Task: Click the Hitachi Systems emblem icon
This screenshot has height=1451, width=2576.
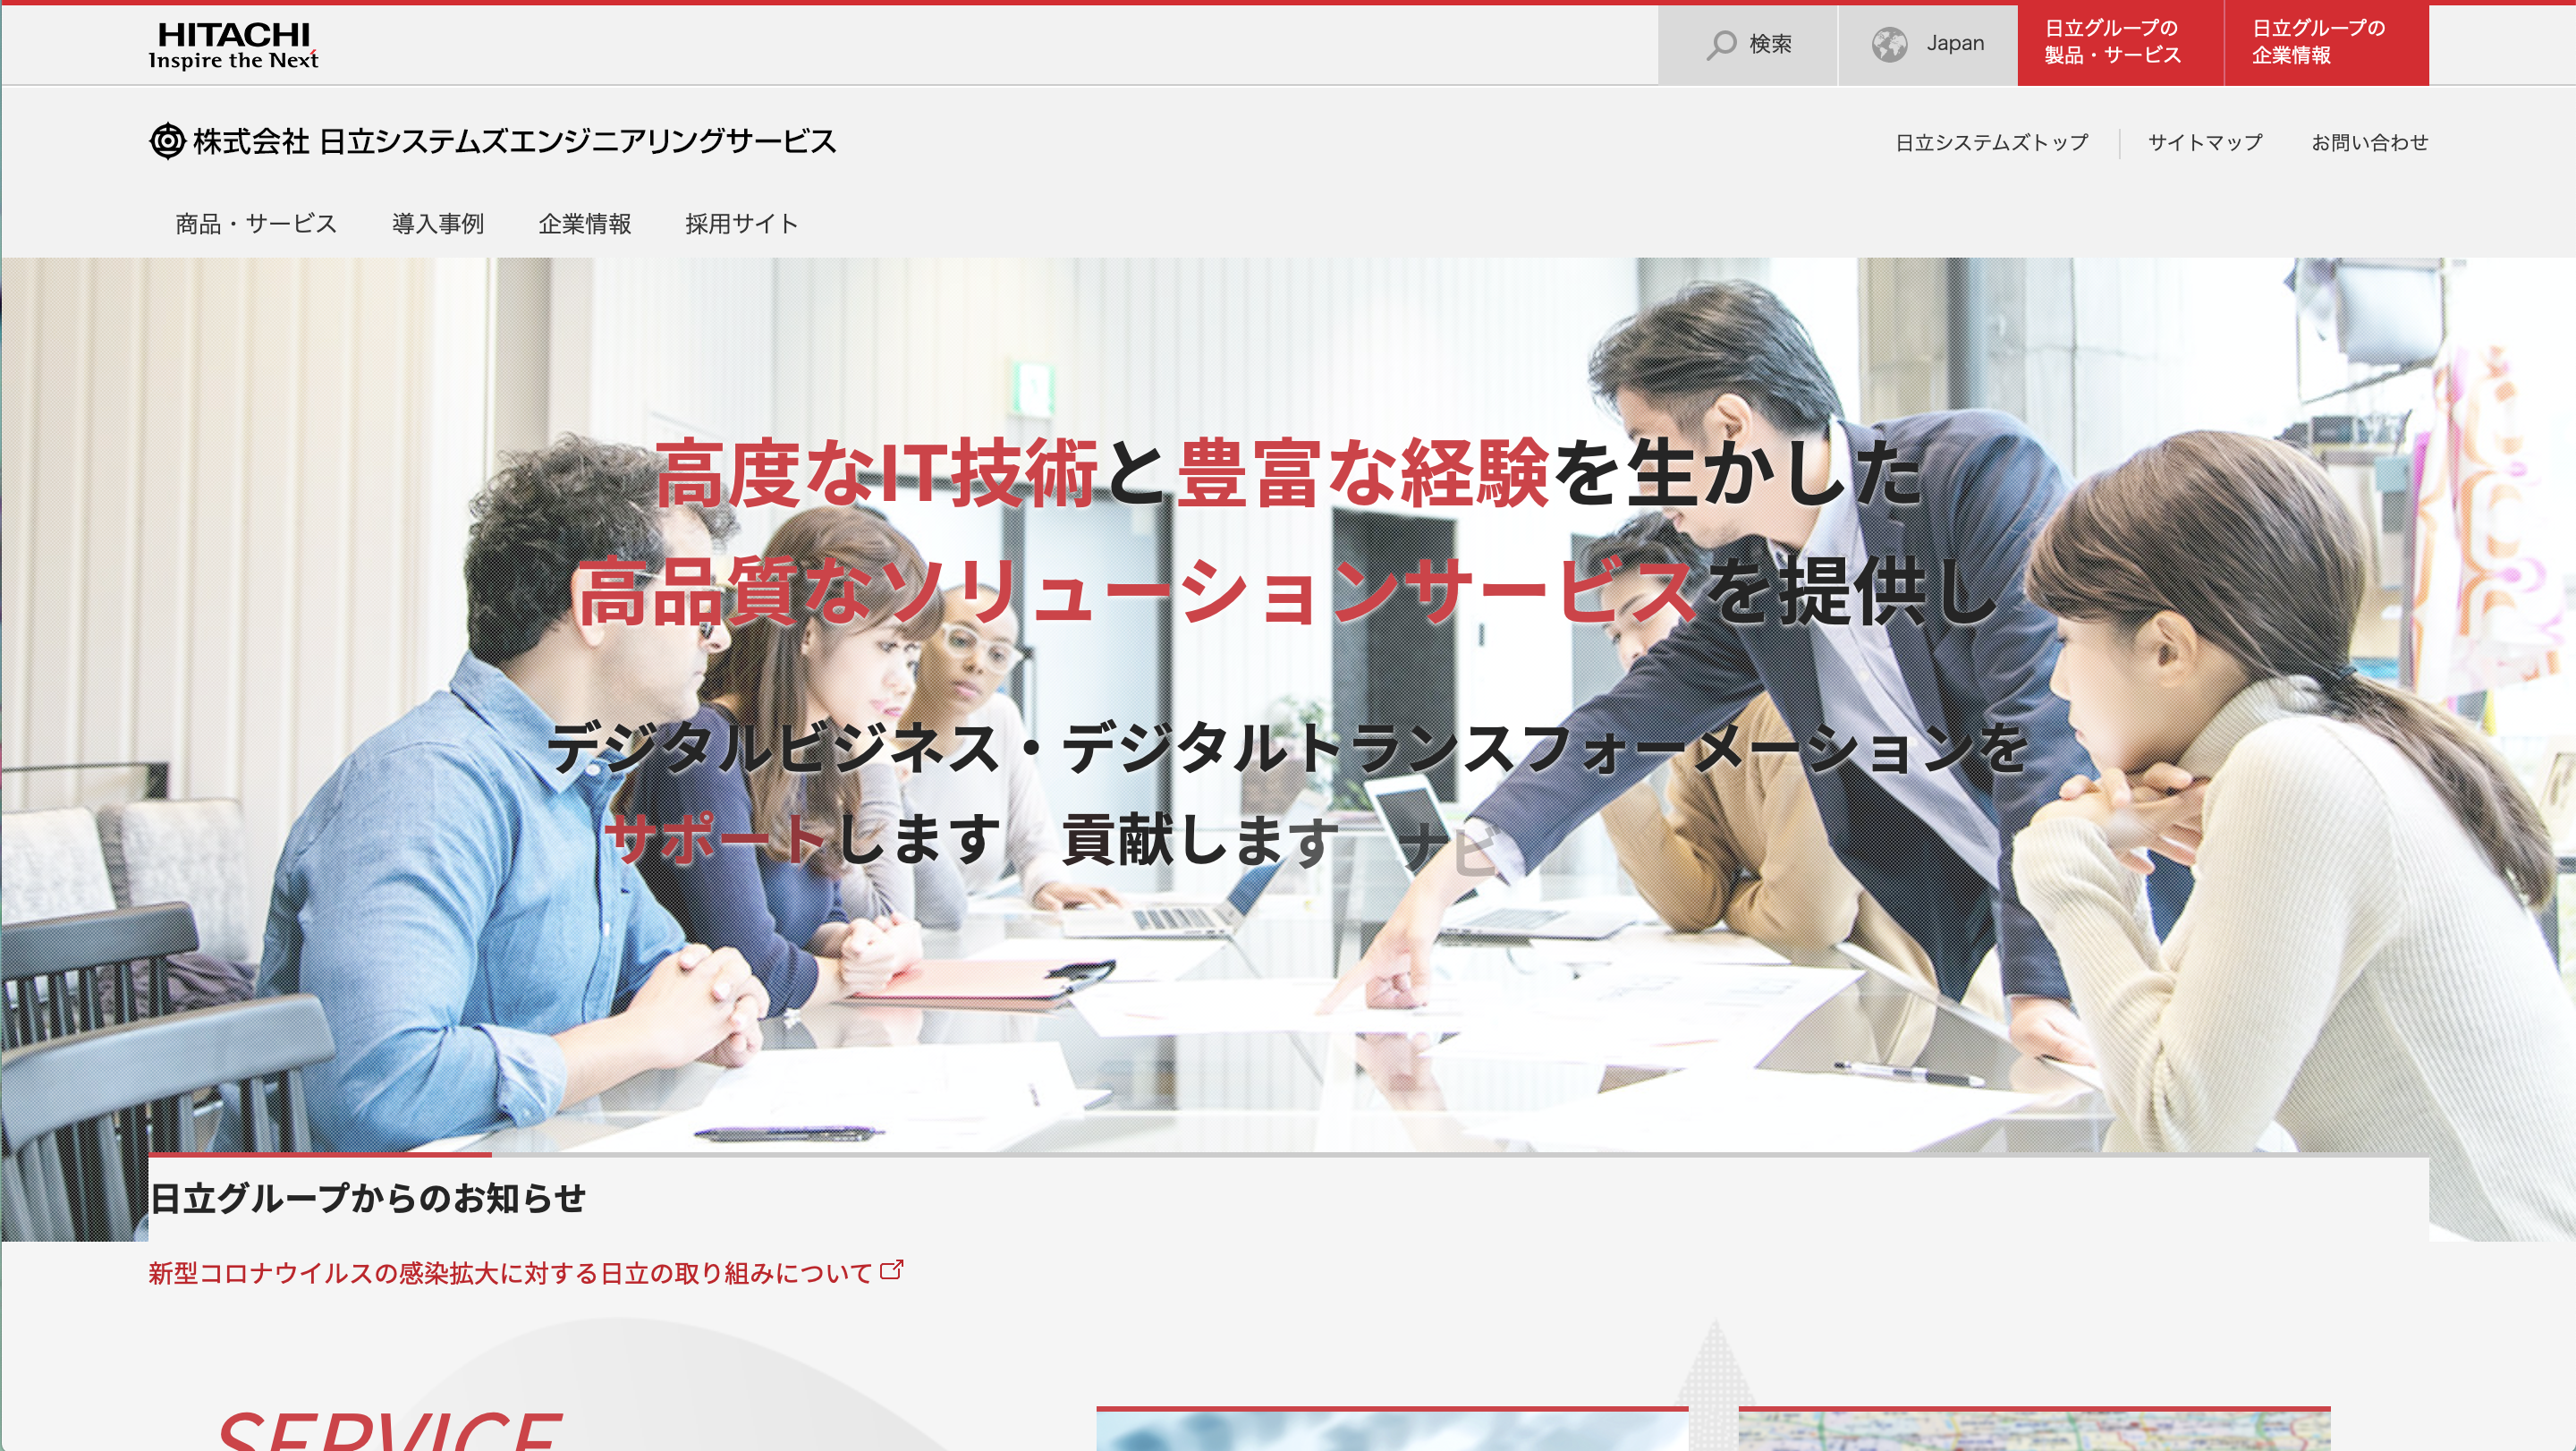Action: pos(167,141)
